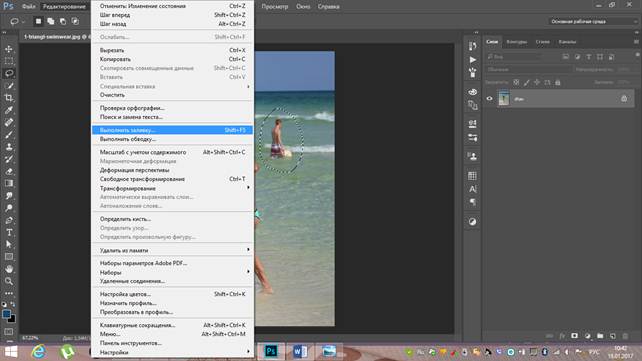Toggle New Selection mode in the options bar

38,21
